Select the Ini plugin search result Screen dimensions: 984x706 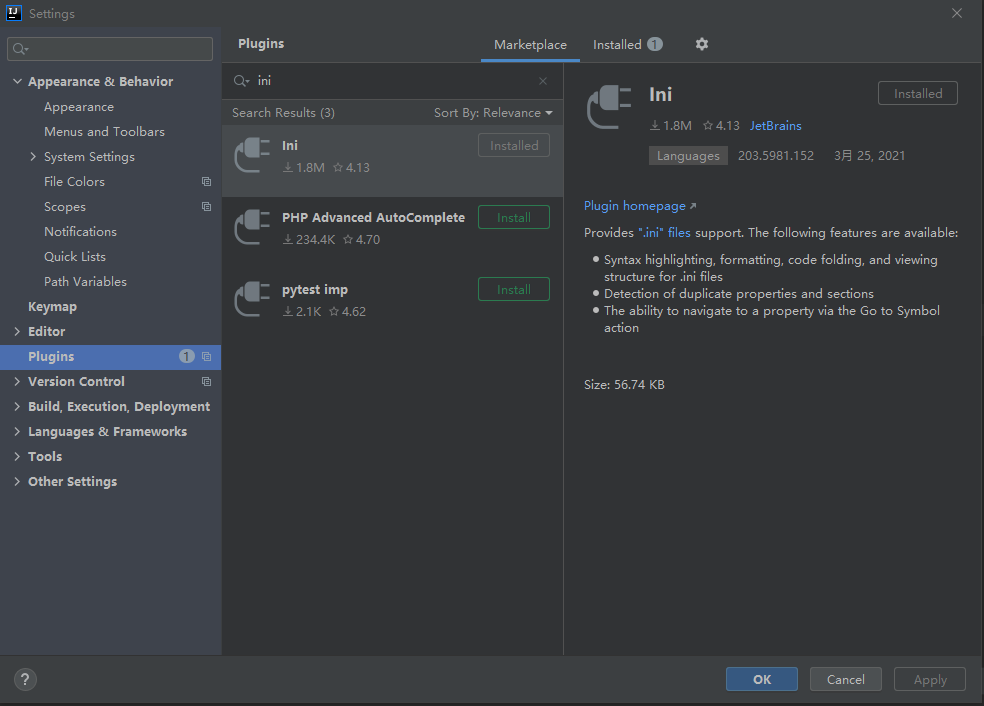click(x=392, y=161)
